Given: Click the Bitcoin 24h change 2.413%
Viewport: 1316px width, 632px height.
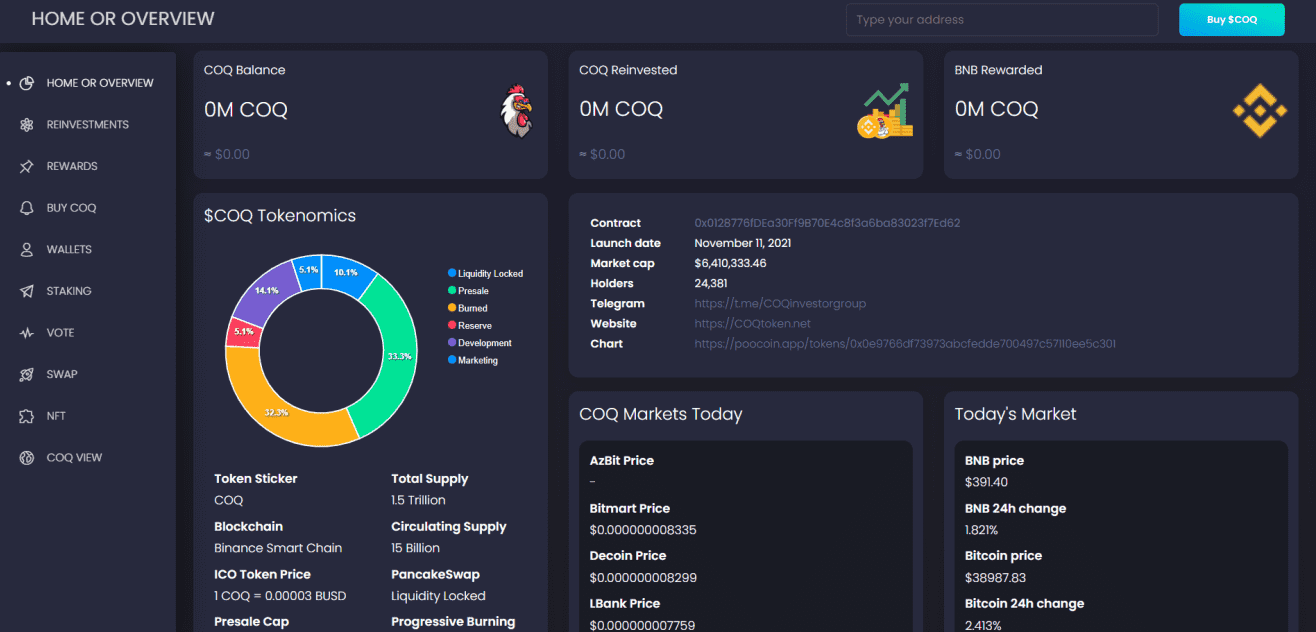Looking at the screenshot, I should pyautogui.click(x=982, y=625).
